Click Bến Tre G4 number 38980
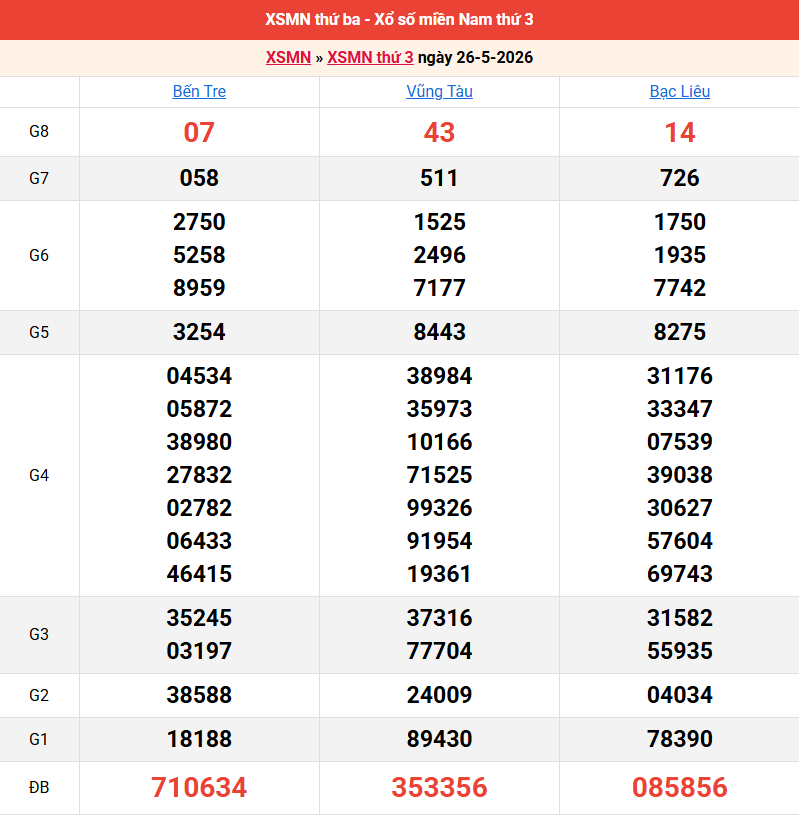Image resolution: width=799 pixels, height=815 pixels. tap(199, 442)
